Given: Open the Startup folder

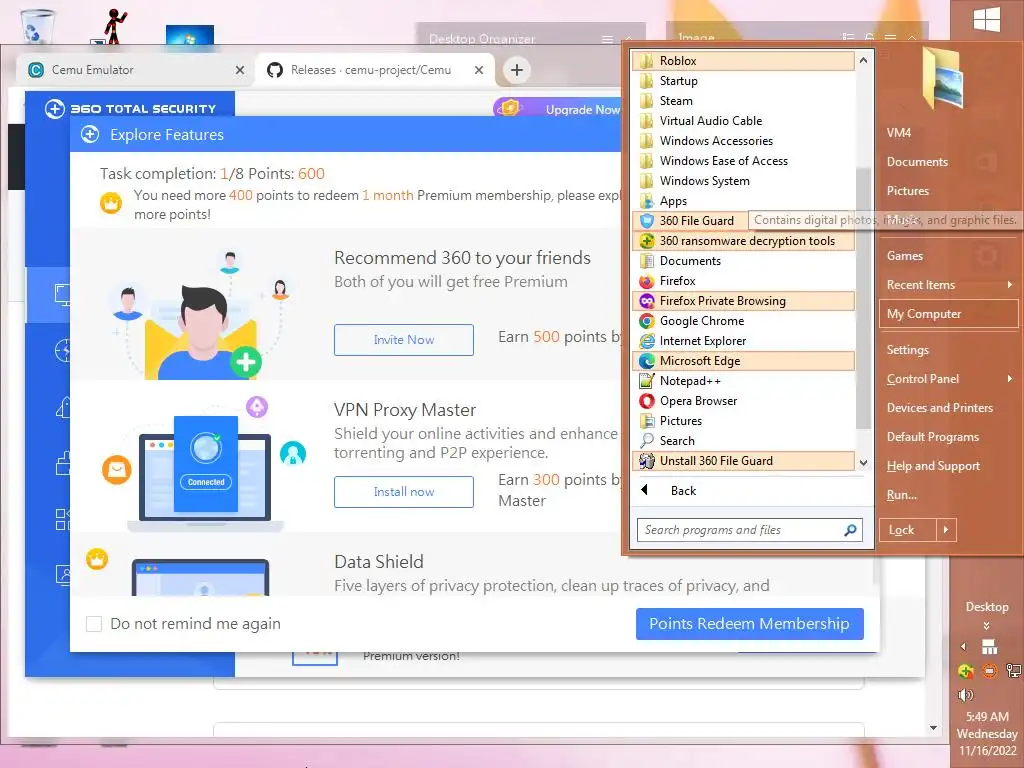Looking at the screenshot, I should [743, 81].
